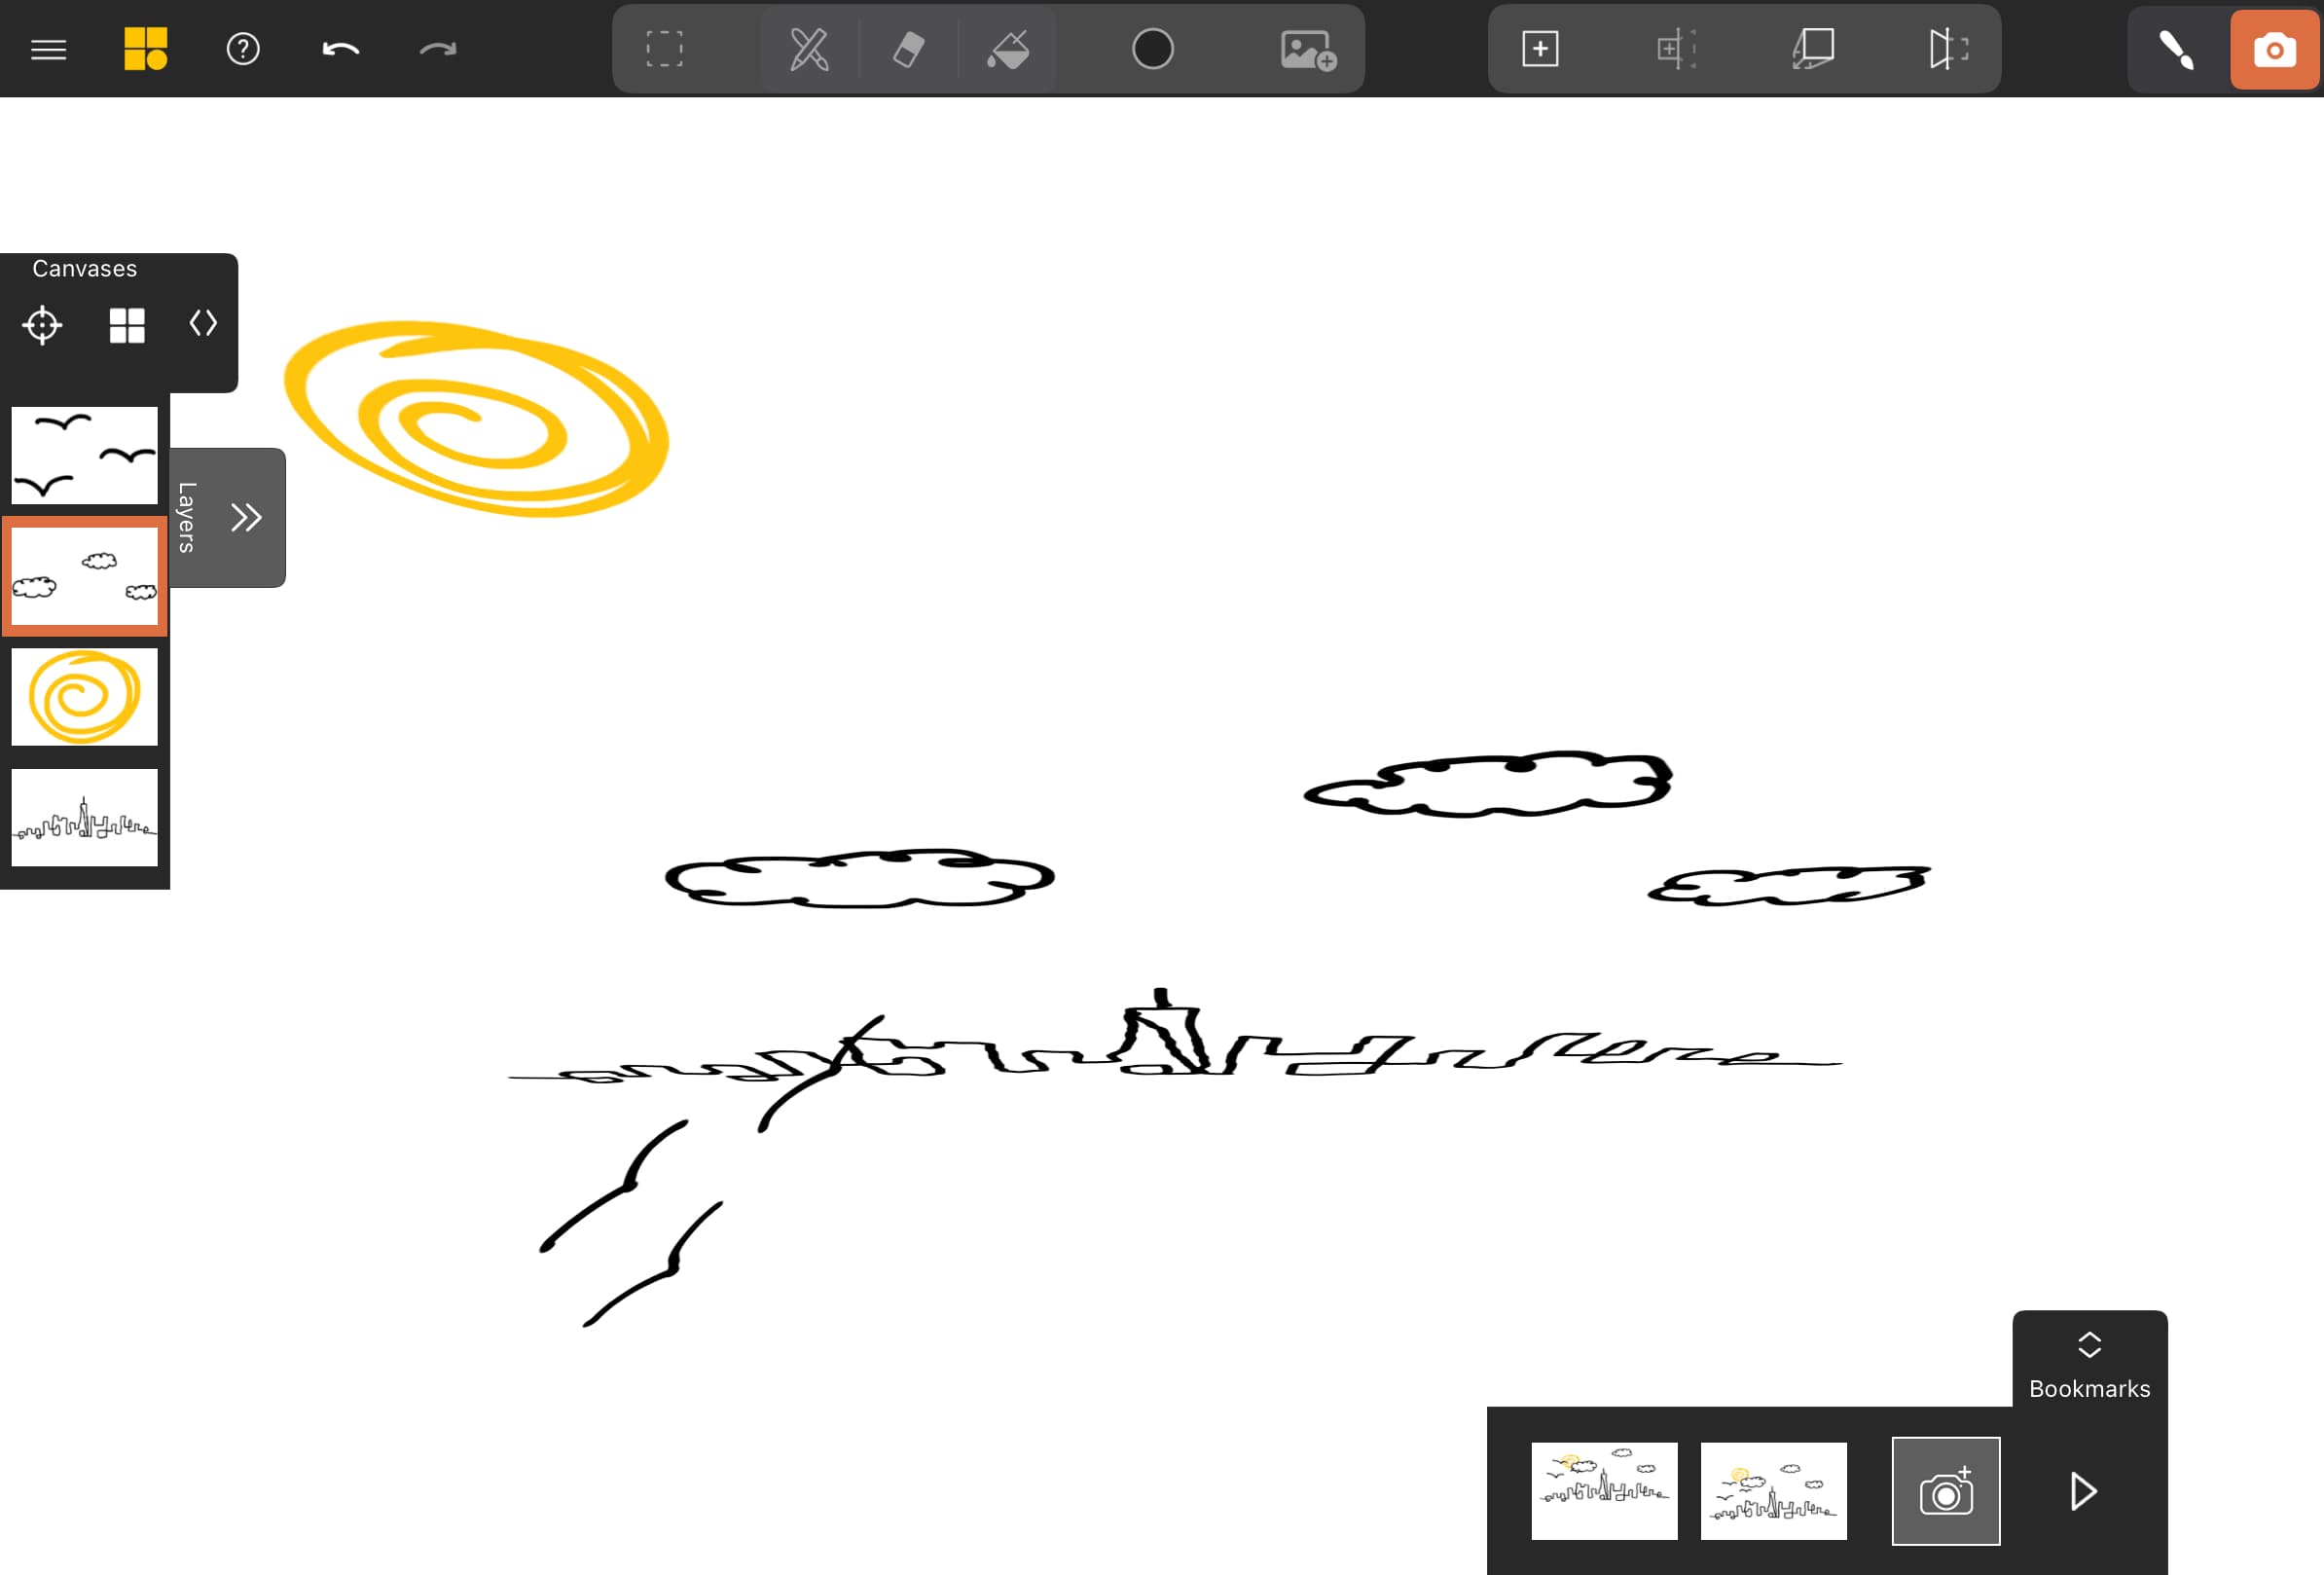Image resolution: width=2324 pixels, height=1575 pixels.
Task: Select the birds canvas thumbnail
Action: 84,455
